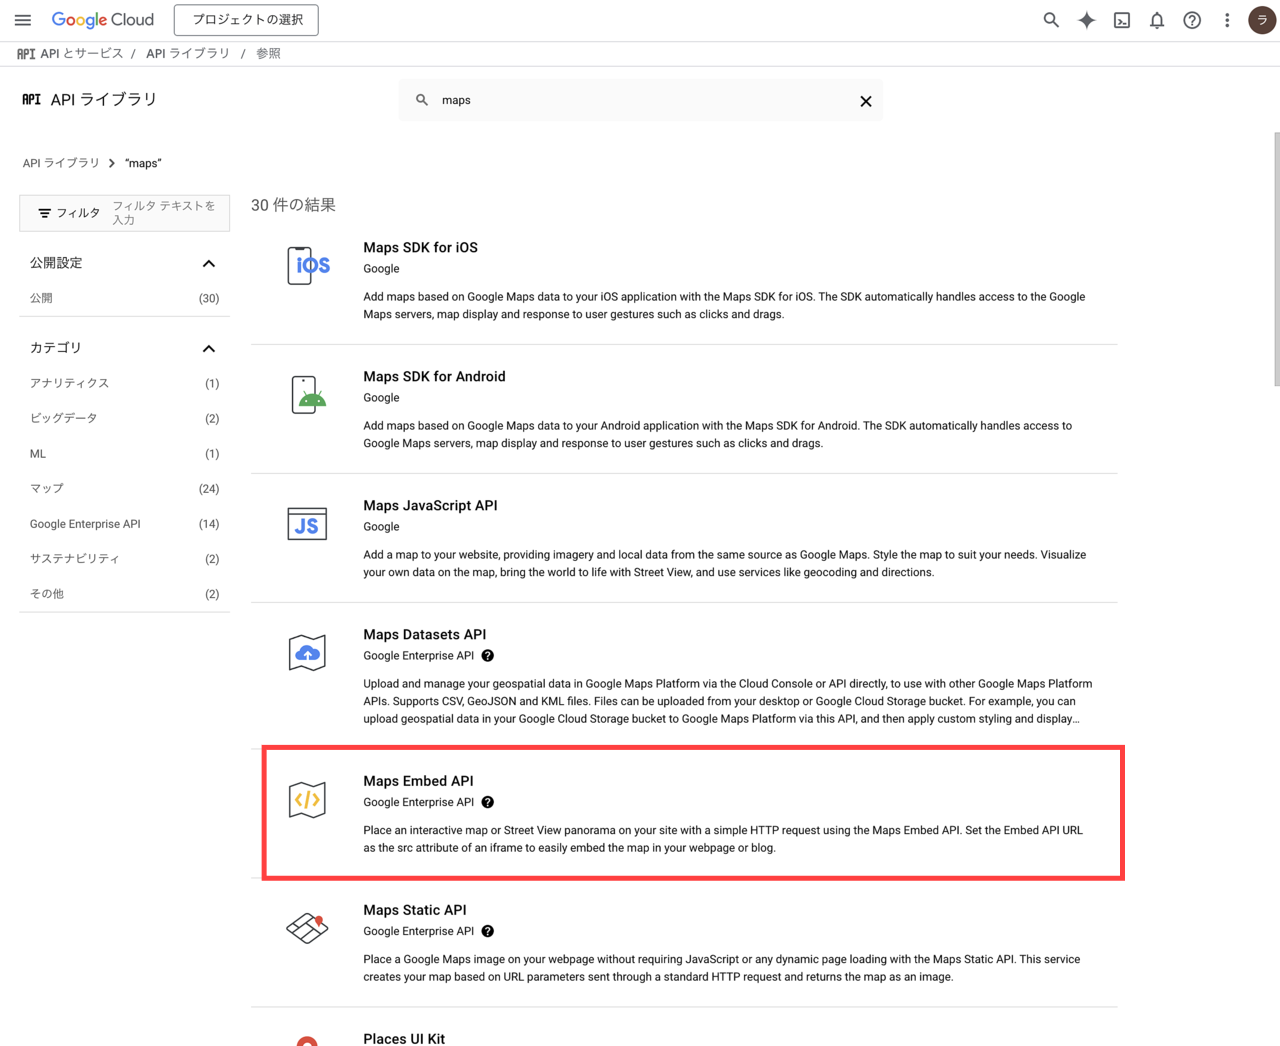Show help for Maps Static Enterprise API
This screenshot has width=1280, height=1046.
488,931
